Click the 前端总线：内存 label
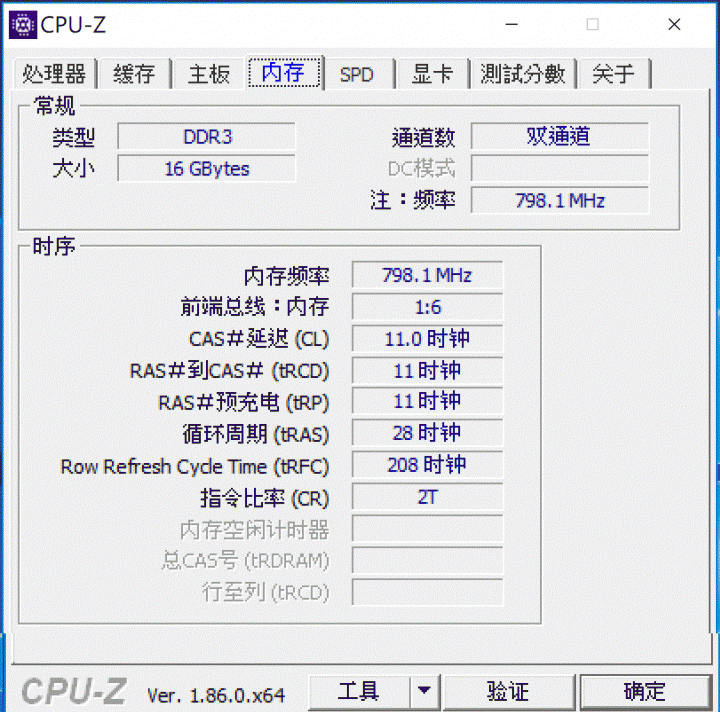This screenshot has height=712, width=720. tap(255, 307)
